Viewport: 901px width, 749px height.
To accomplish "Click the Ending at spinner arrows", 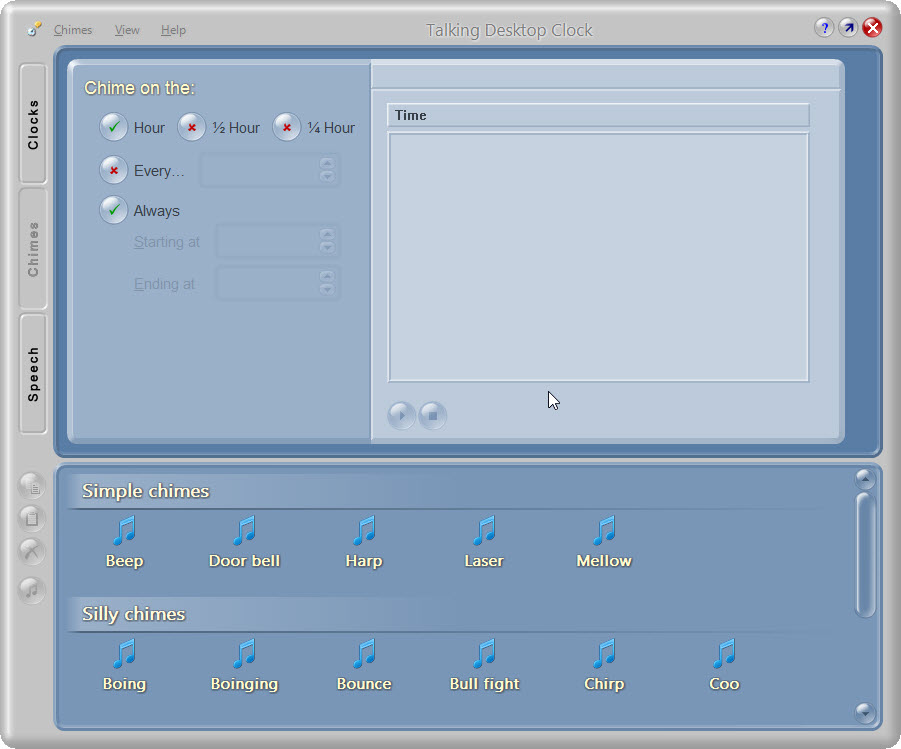I will point(327,283).
